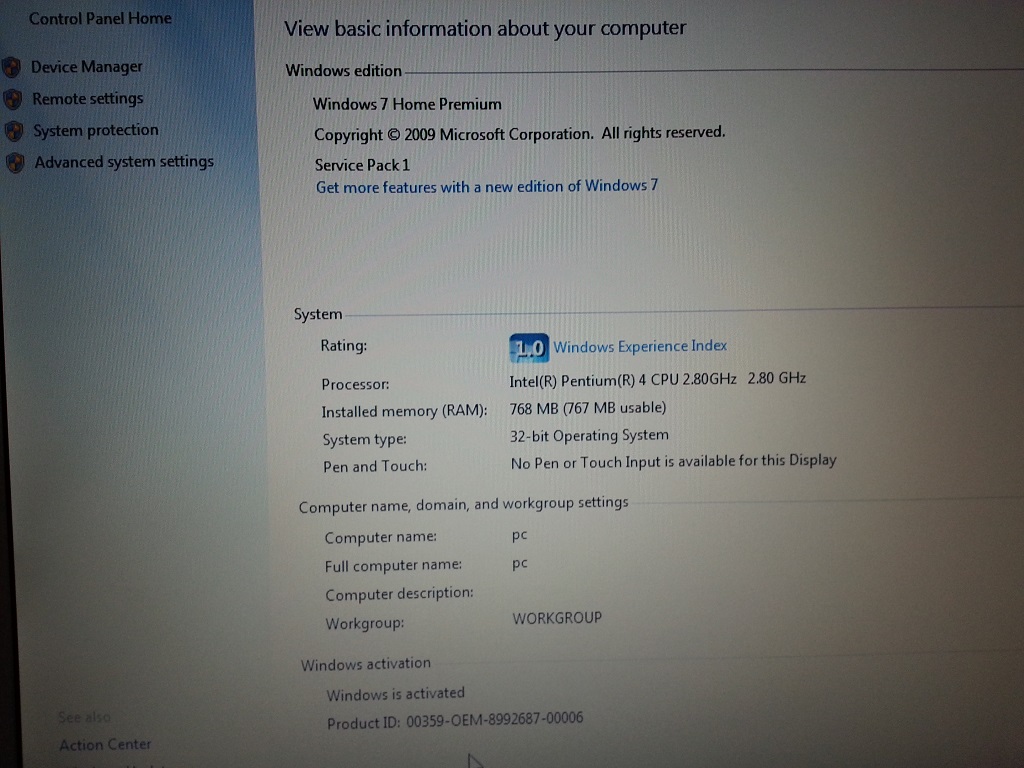Click the System protection shield icon
This screenshot has height=768, width=1024.
pos(13,131)
